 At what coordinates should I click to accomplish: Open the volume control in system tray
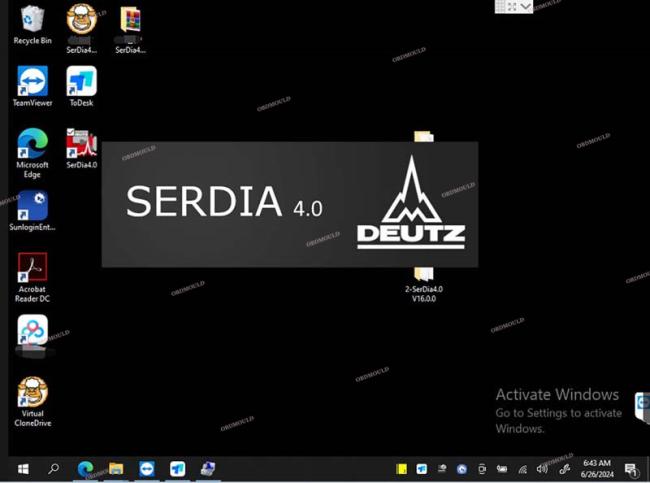pyautogui.click(x=541, y=468)
